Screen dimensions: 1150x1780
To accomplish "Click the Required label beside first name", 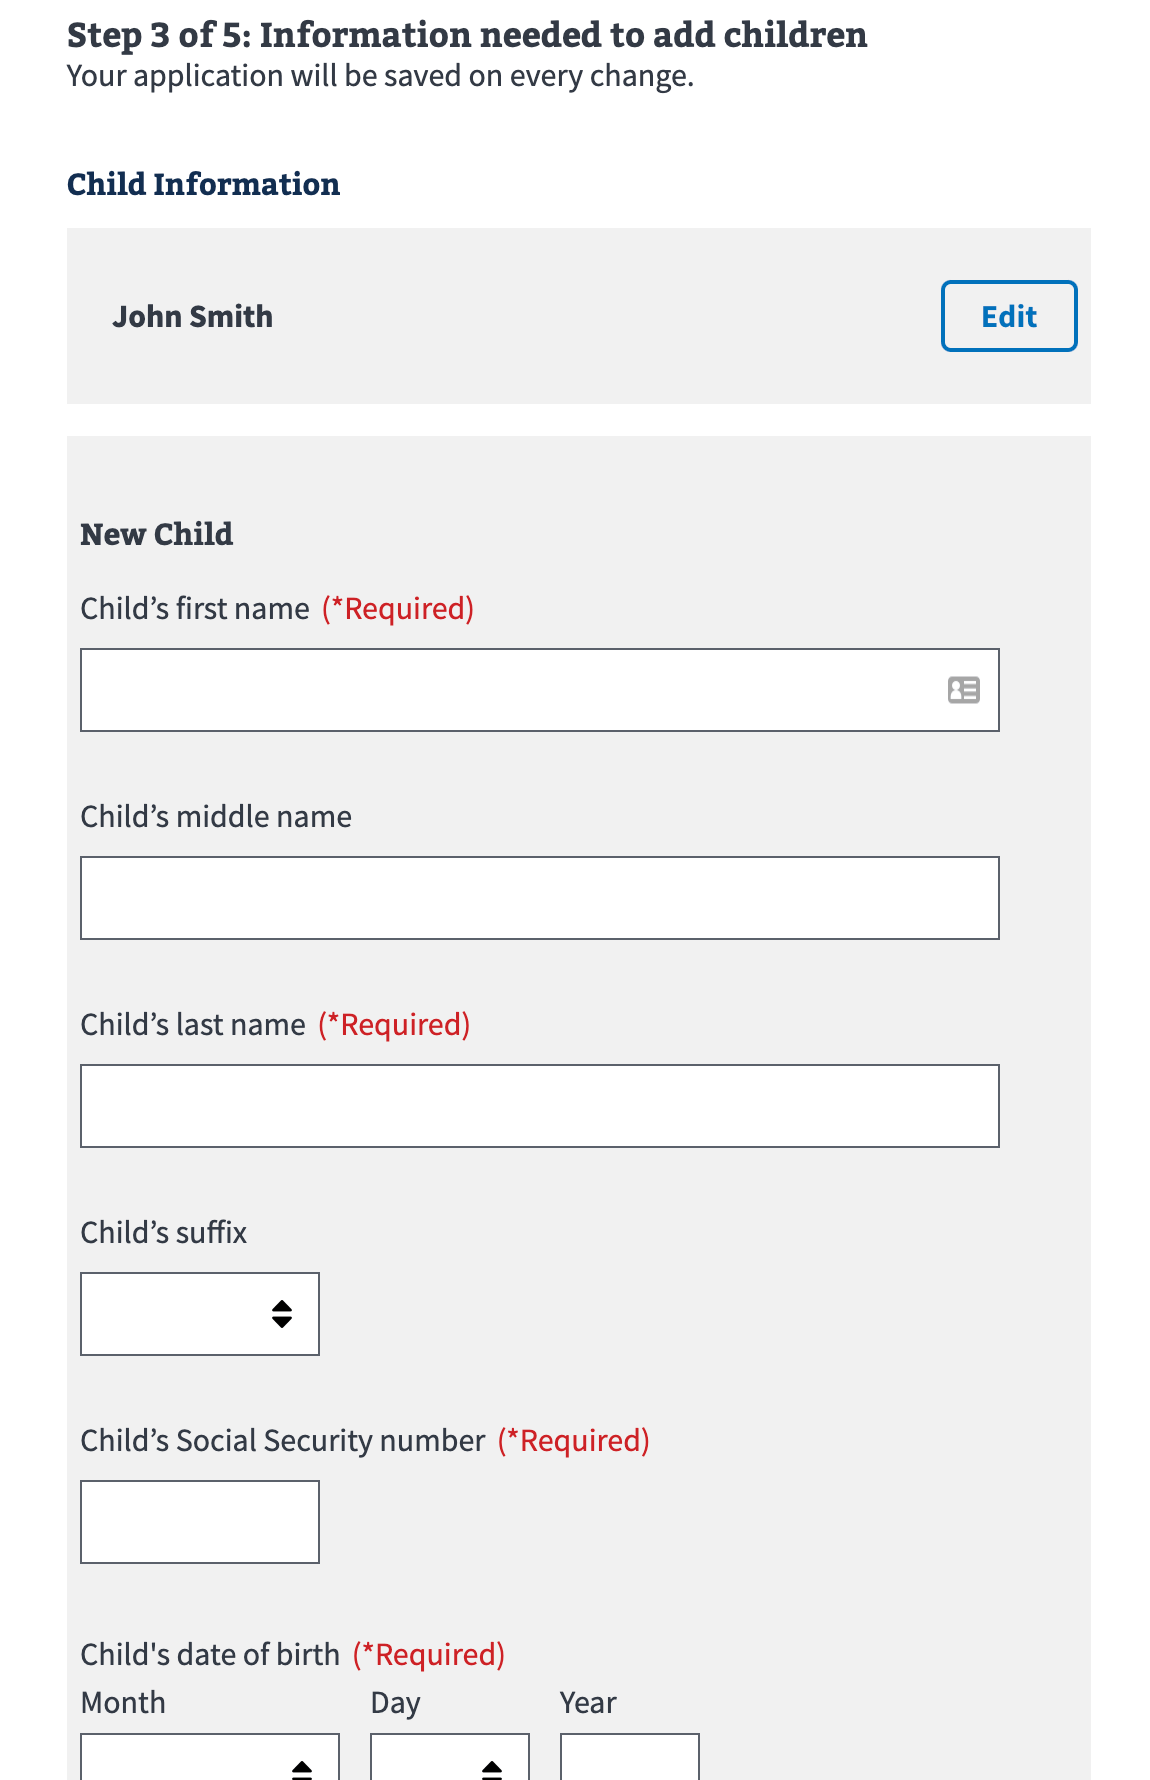I will pos(397,608).
